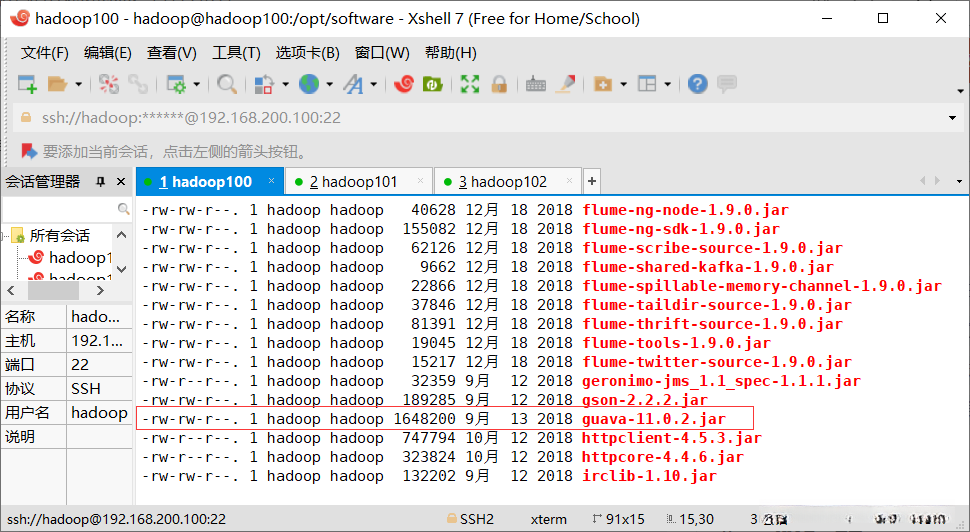Click guava-11.0.2.jar in the terminal
The height and width of the screenshot is (532, 970).
tap(654, 419)
